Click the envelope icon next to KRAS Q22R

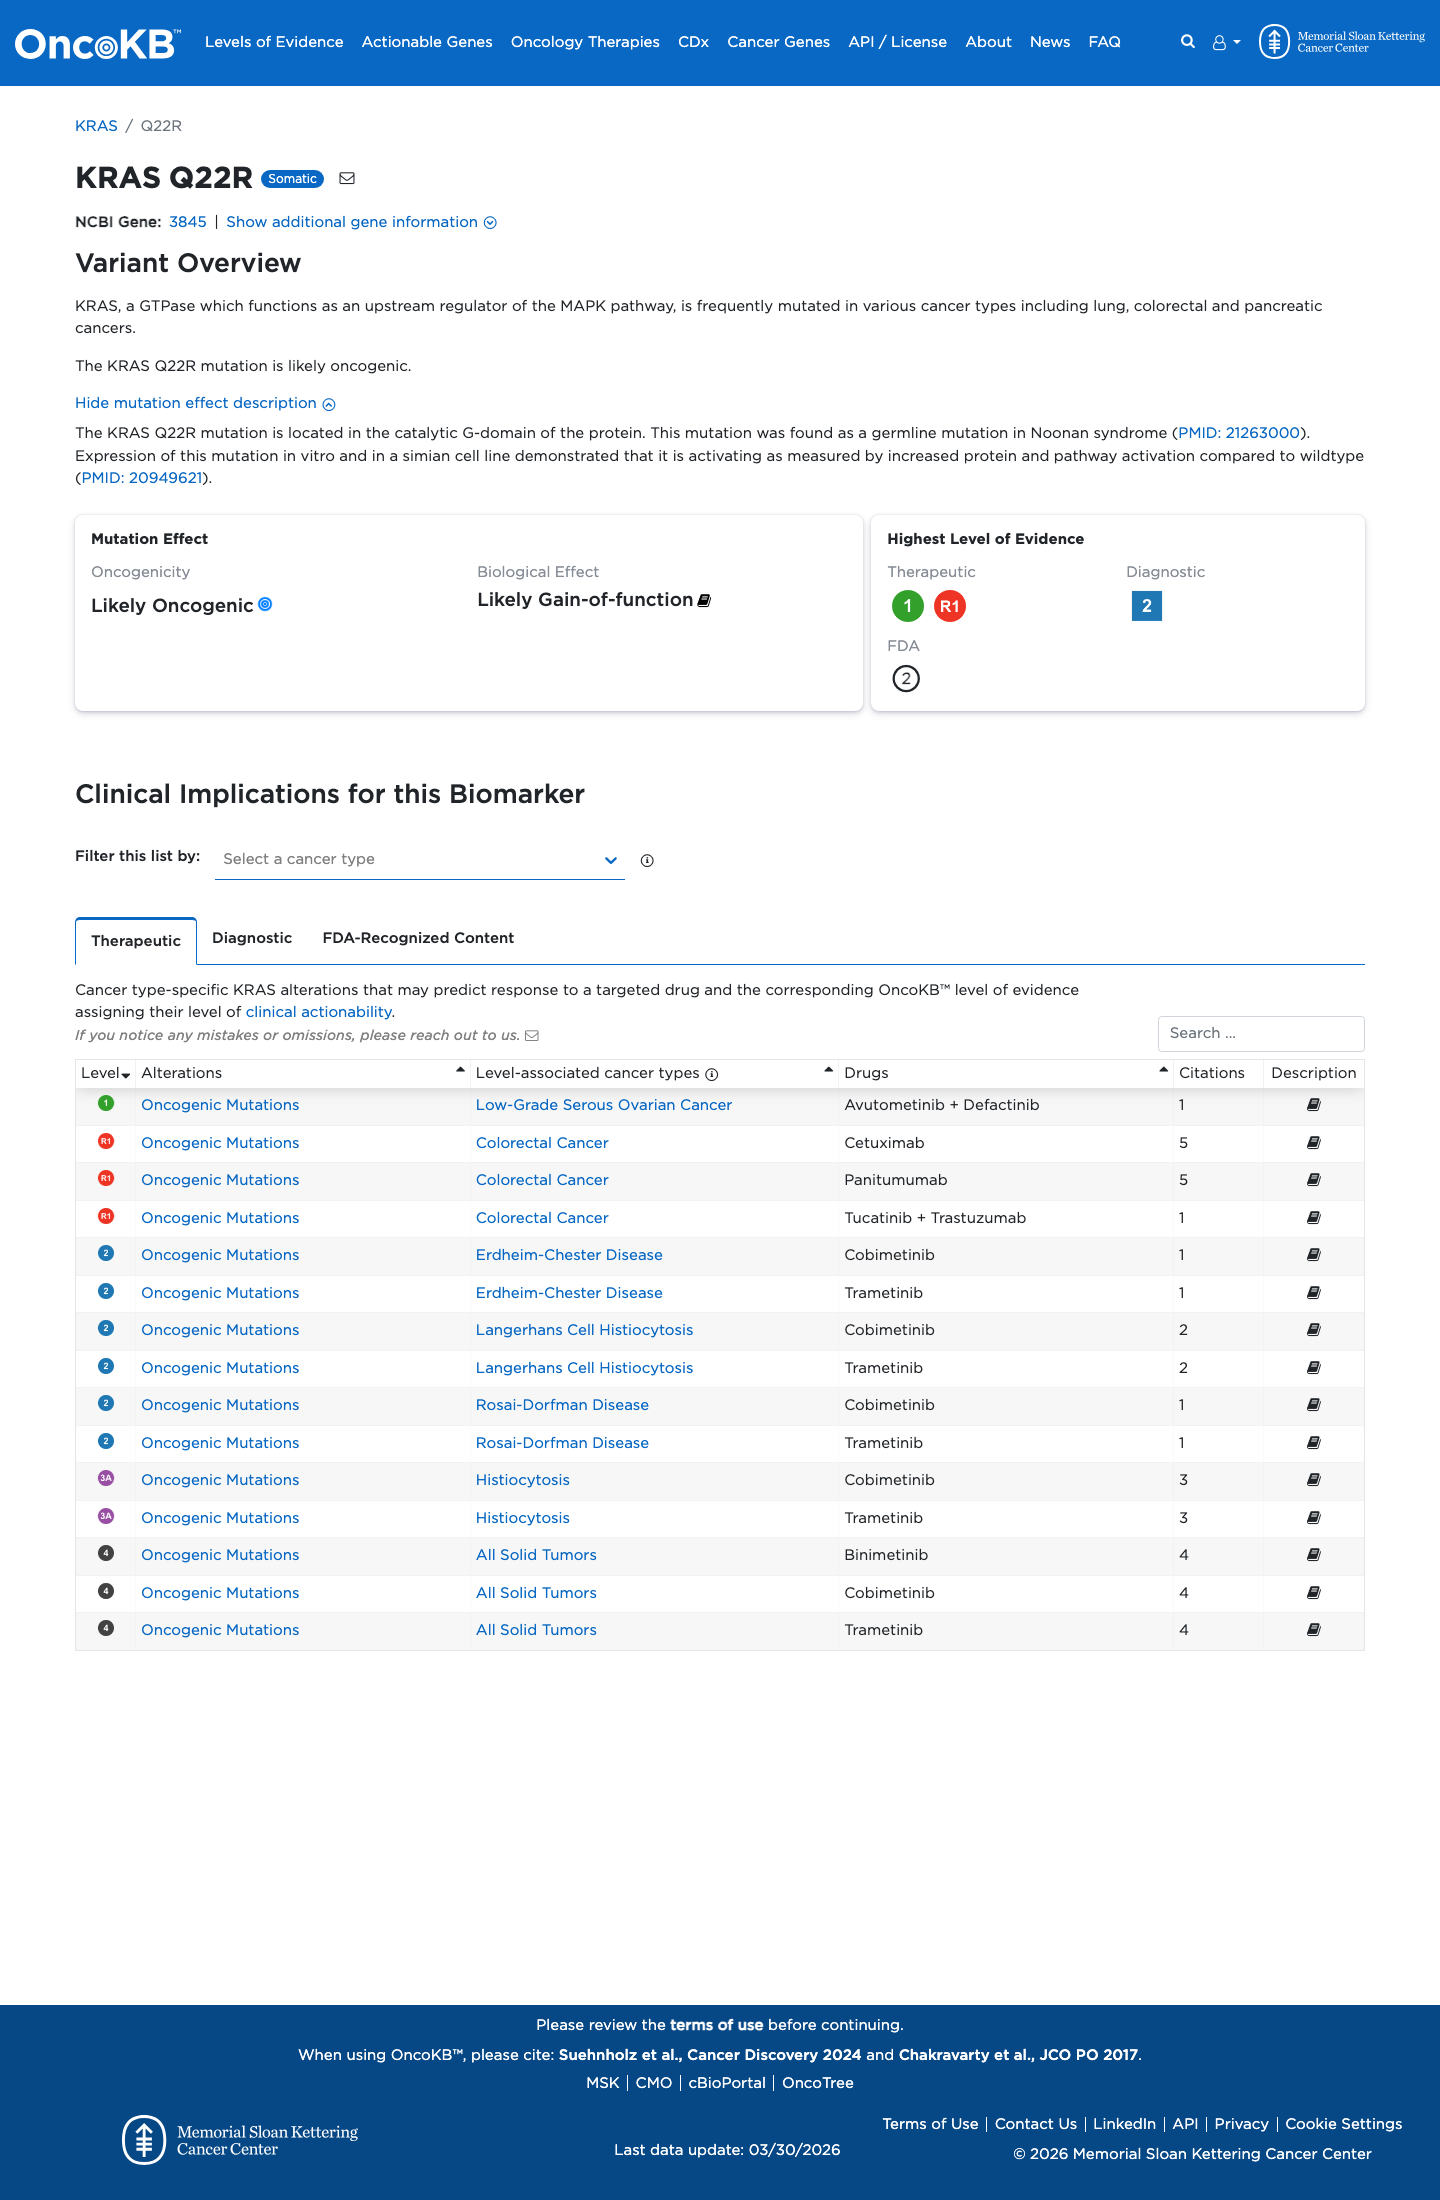(347, 178)
